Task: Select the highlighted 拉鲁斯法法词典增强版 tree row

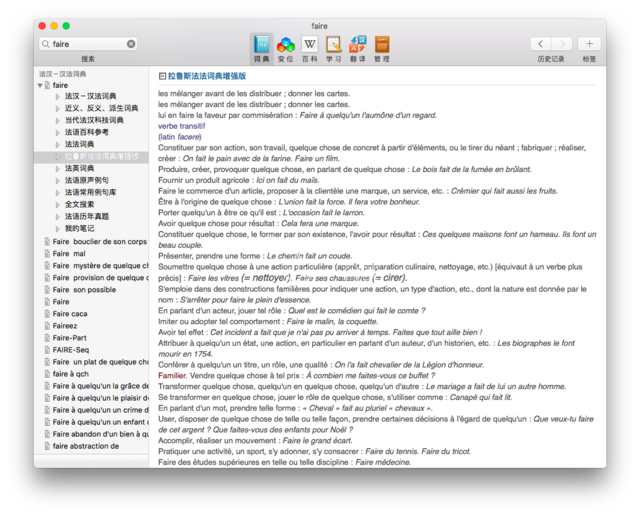Action: (91, 157)
